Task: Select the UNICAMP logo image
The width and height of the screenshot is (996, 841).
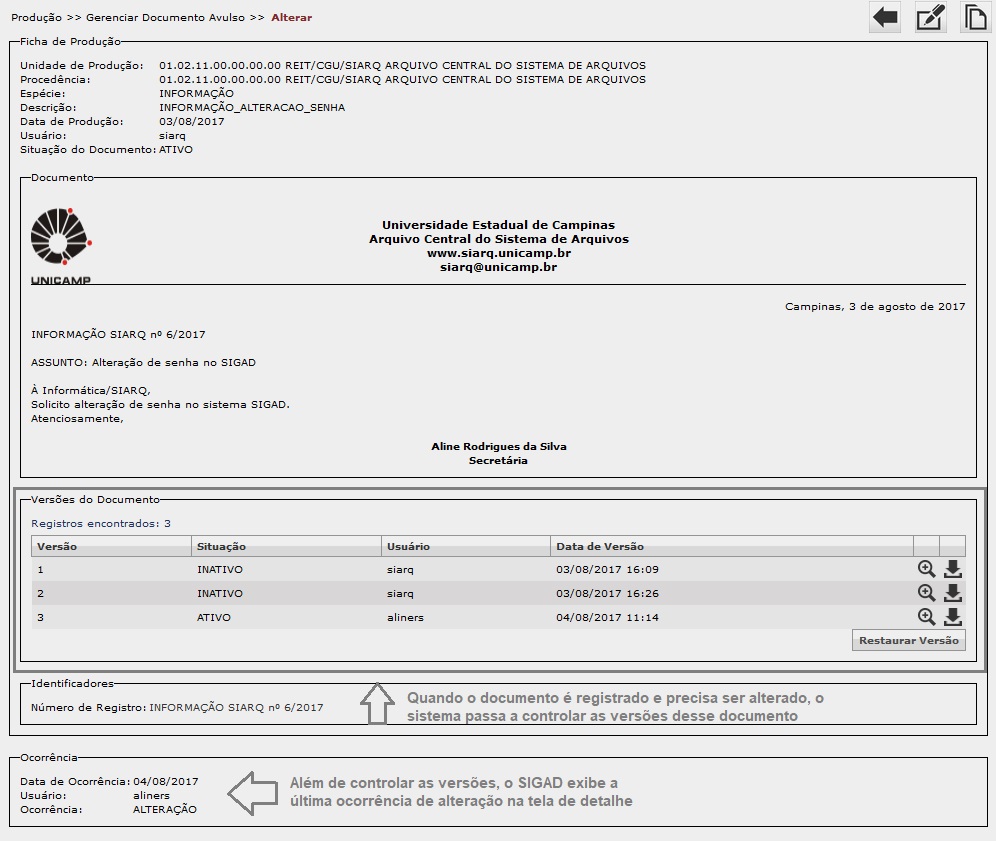Action: pyautogui.click(x=61, y=246)
